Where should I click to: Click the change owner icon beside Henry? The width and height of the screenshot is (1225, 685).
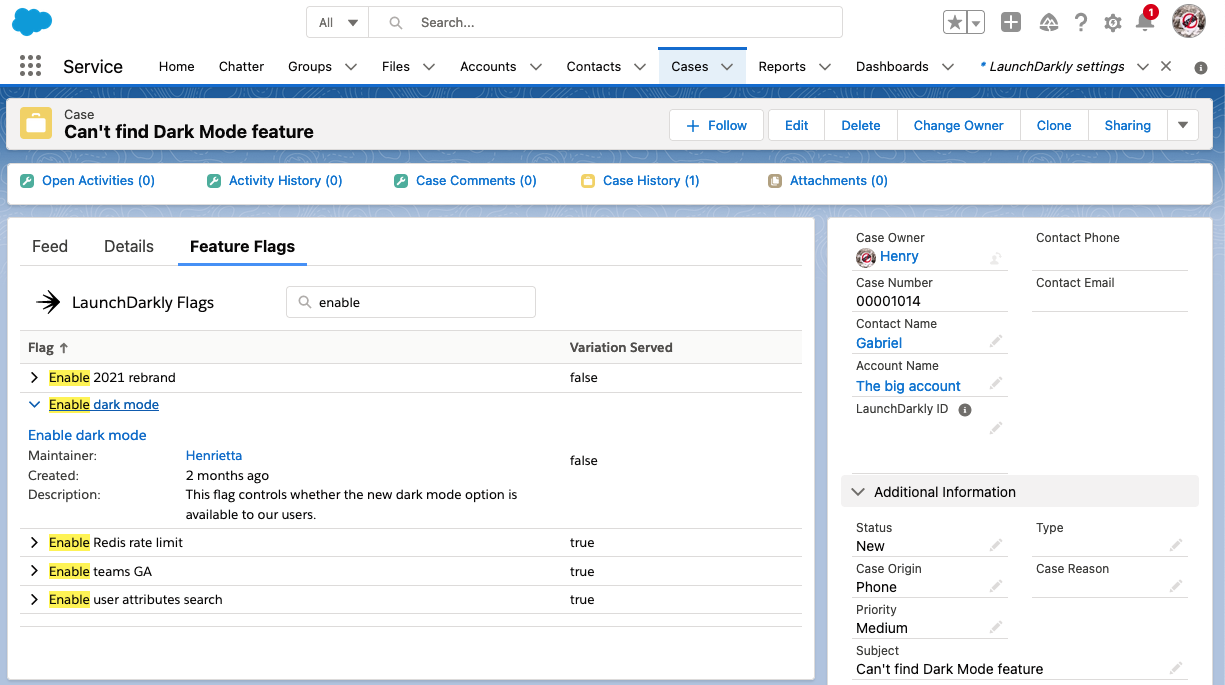[x=996, y=258]
